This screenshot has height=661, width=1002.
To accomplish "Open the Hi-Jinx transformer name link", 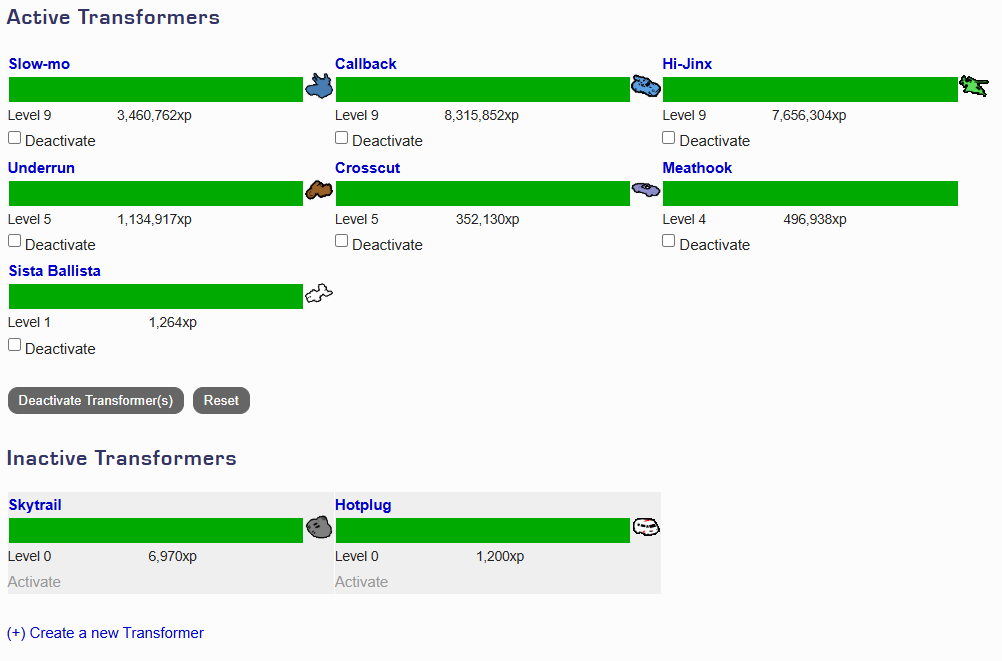I will pos(687,64).
